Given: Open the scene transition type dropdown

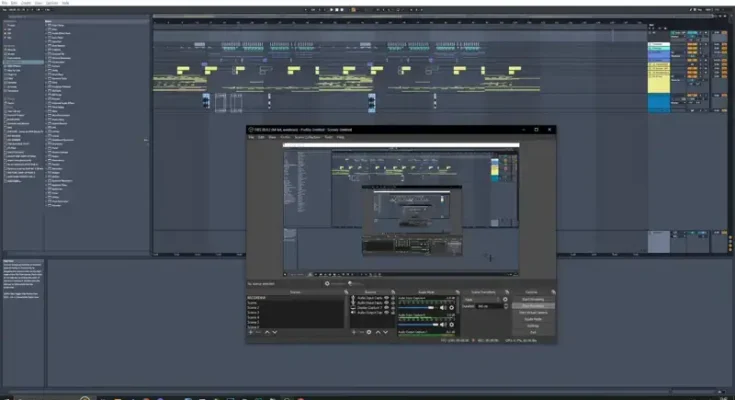Looking at the screenshot, I should pyautogui.click(x=483, y=298).
